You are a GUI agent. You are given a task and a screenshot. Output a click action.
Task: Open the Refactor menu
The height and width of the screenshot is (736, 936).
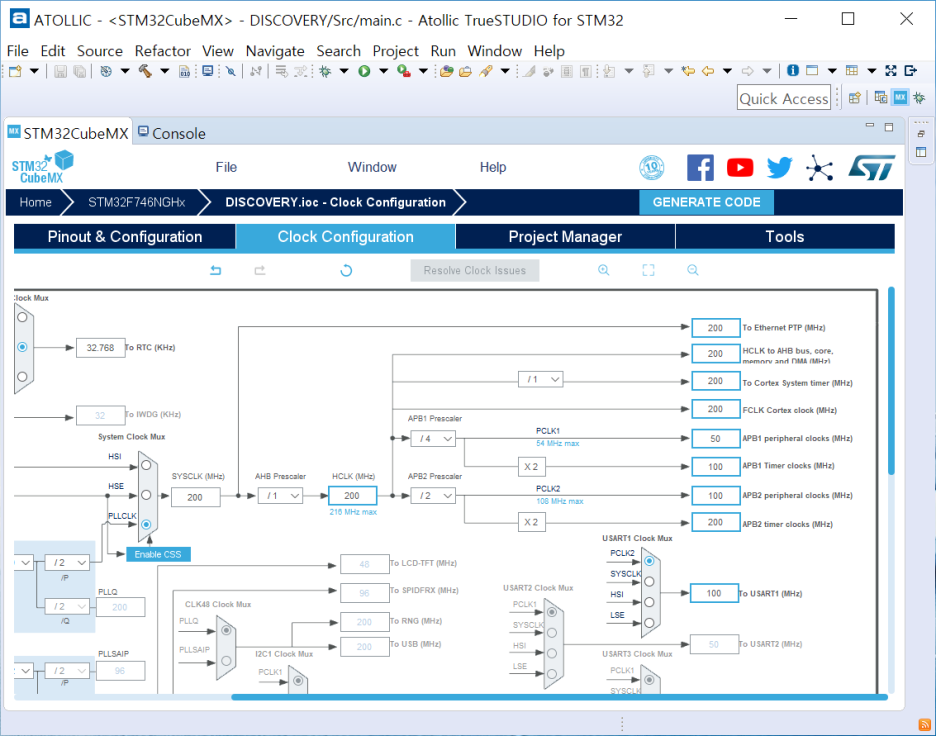[162, 51]
